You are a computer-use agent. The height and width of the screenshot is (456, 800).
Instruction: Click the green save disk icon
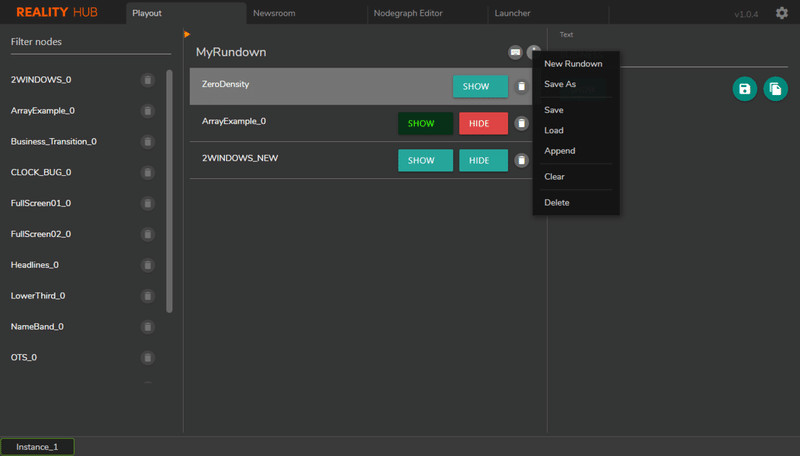(x=744, y=89)
